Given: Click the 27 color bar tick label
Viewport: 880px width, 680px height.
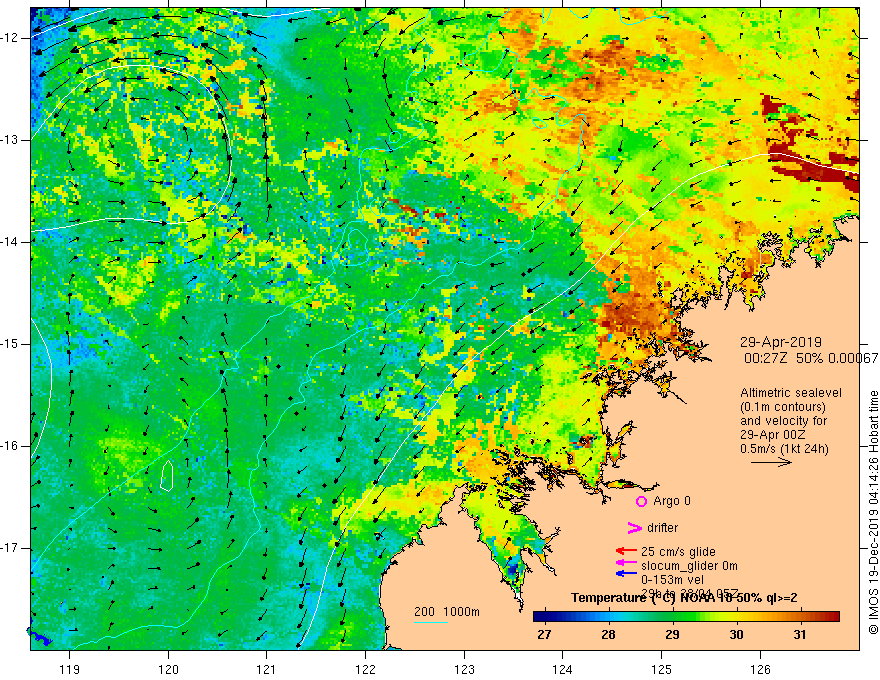Looking at the screenshot, I should (544, 635).
